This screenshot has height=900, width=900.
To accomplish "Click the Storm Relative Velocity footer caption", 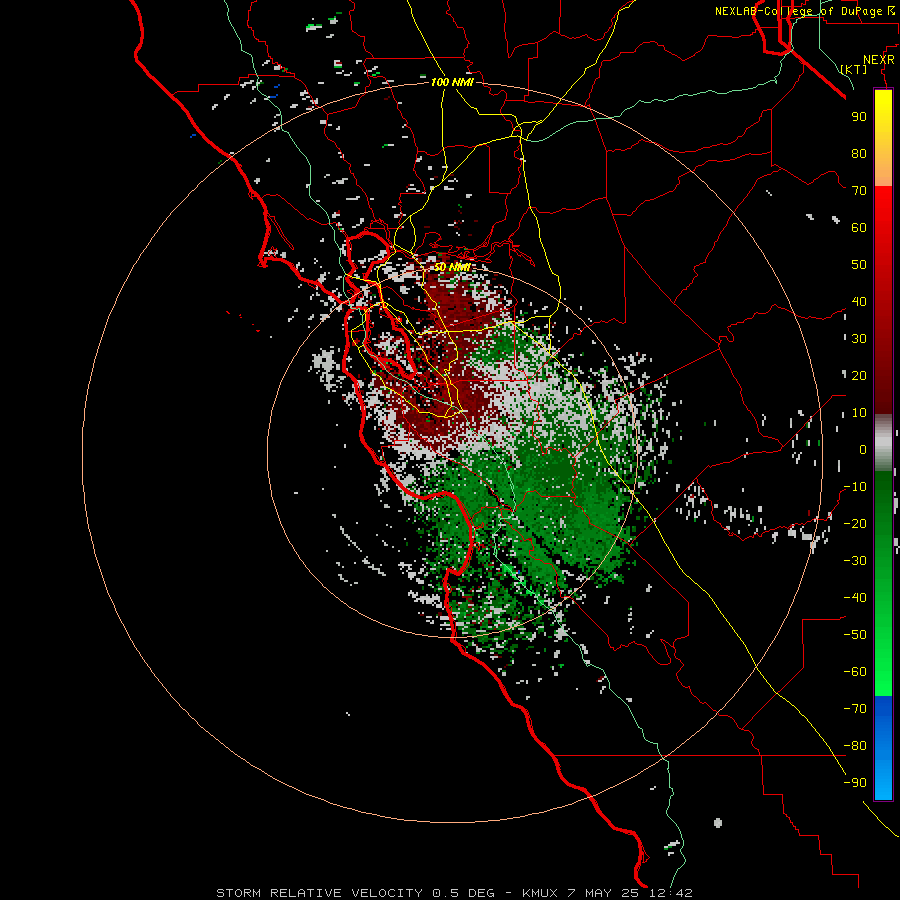I will point(454,893).
